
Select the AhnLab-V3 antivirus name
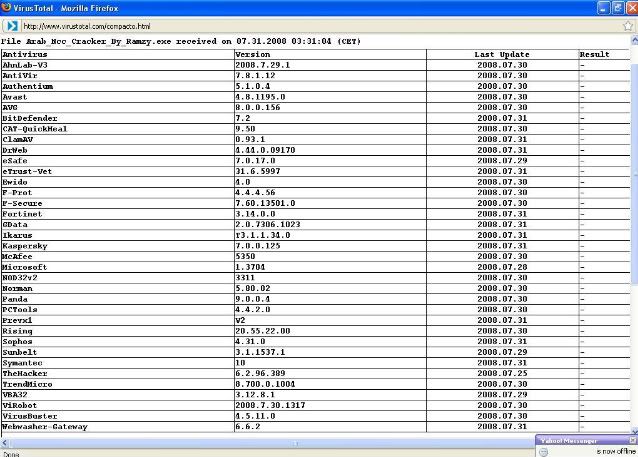click(x=25, y=65)
